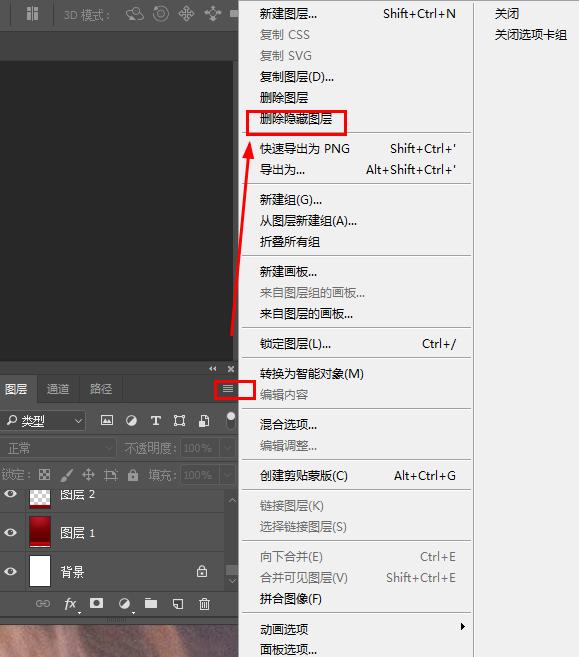
Task: Click the delete layer trash icon
Action: [x=204, y=604]
